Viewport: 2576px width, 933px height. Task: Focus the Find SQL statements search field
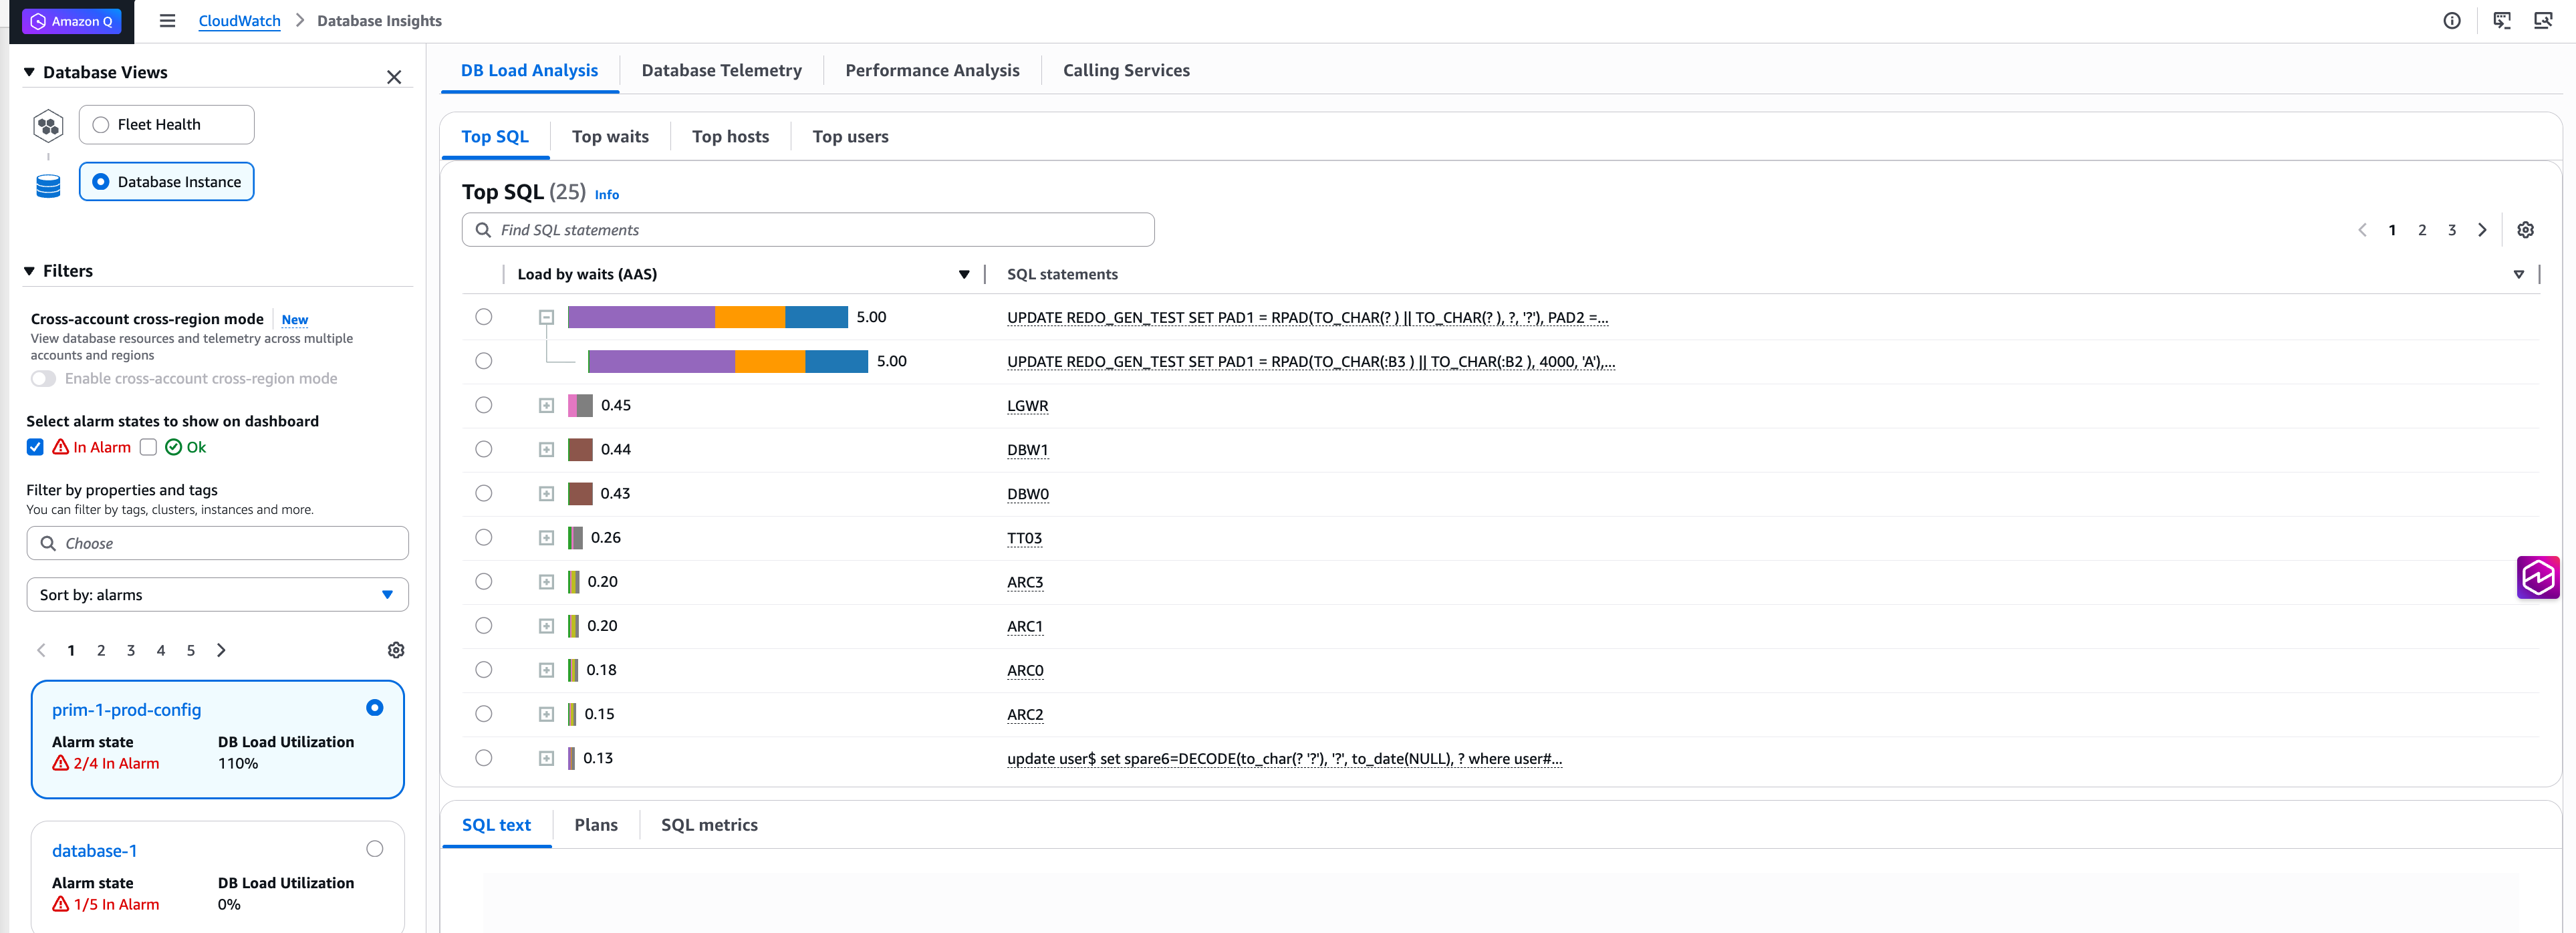pyautogui.click(x=808, y=230)
